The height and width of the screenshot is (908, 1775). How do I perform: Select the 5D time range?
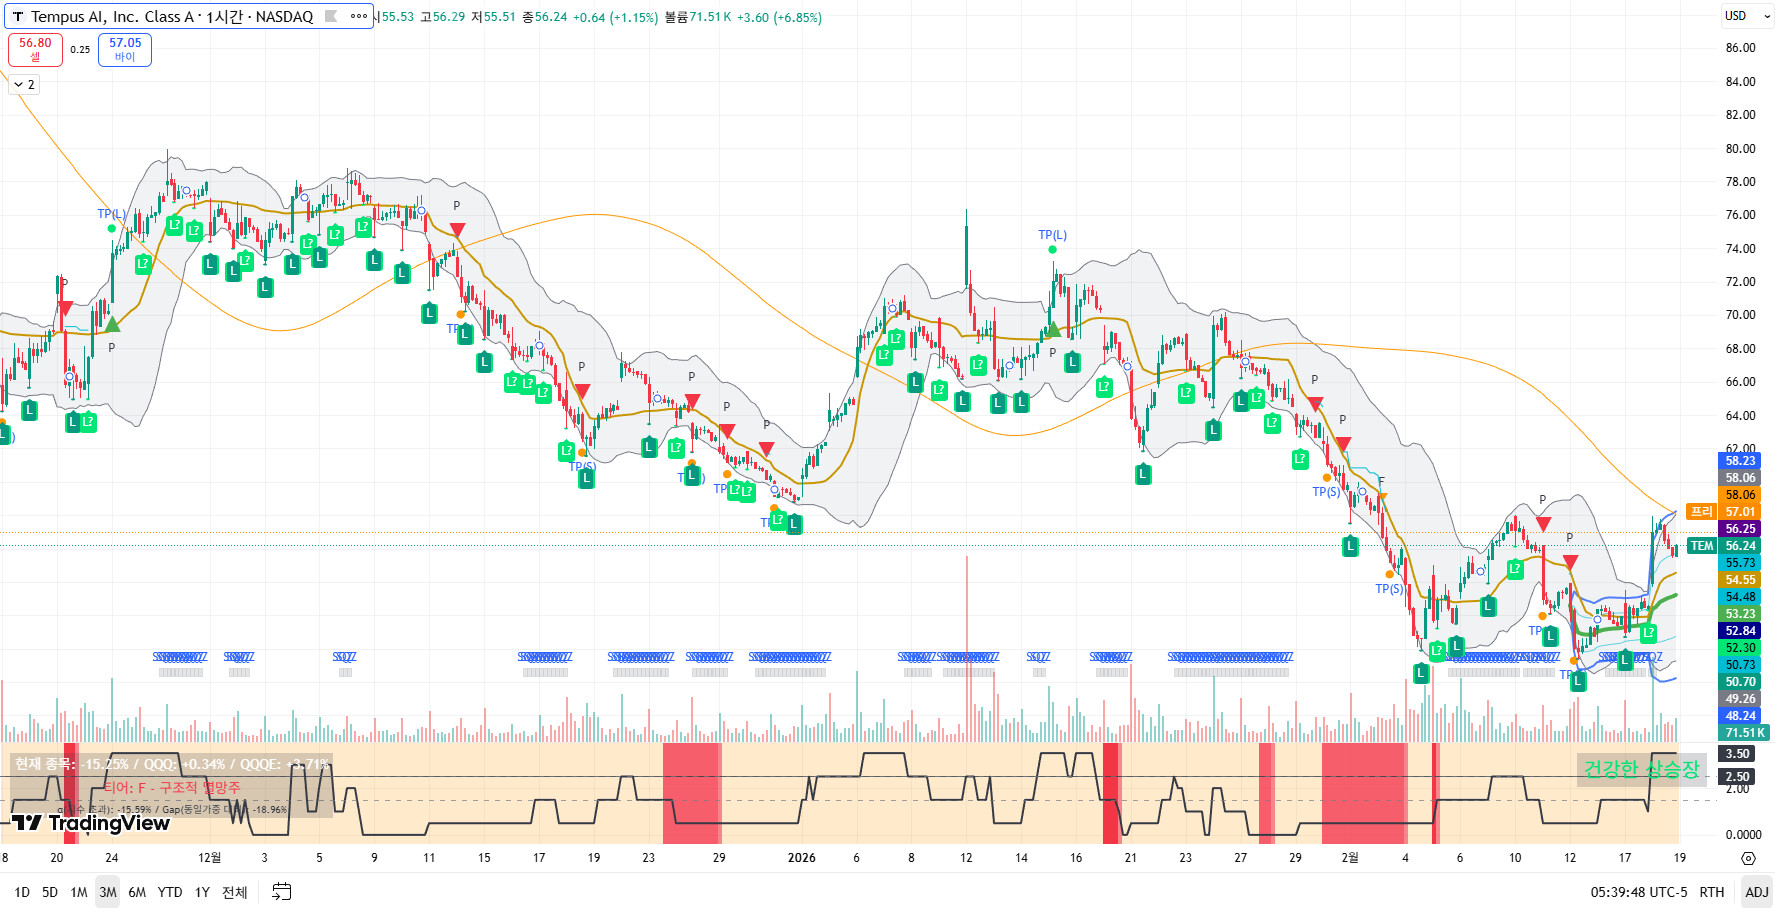click(50, 892)
